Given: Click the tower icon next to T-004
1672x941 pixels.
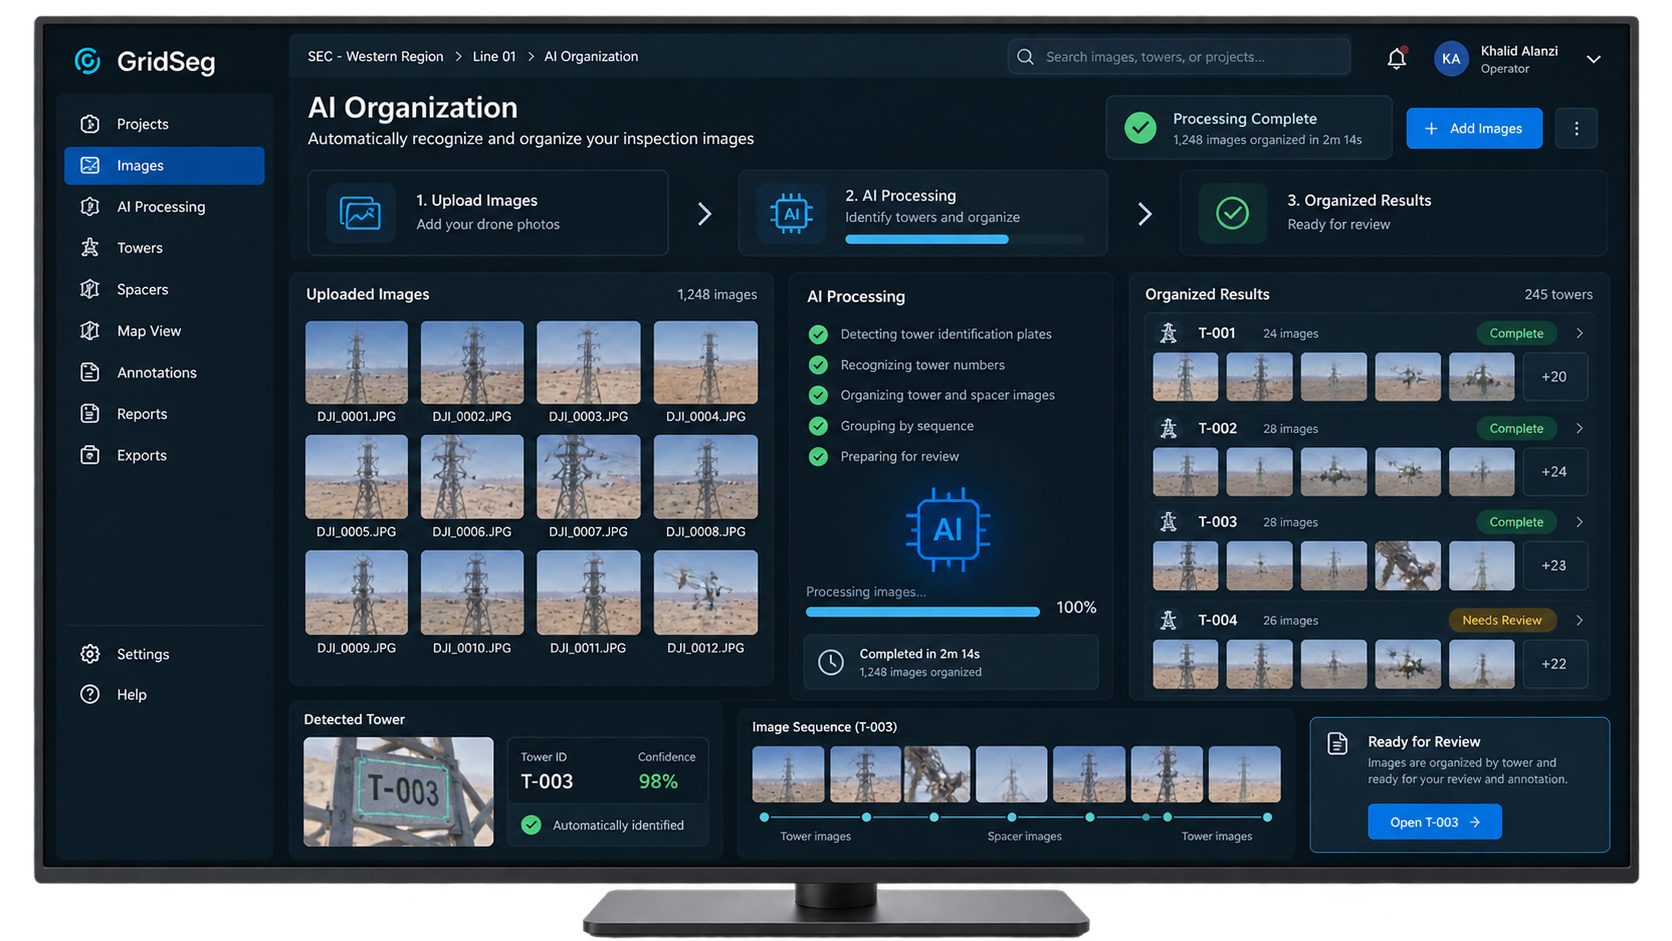Looking at the screenshot, I should point(1168,620).
